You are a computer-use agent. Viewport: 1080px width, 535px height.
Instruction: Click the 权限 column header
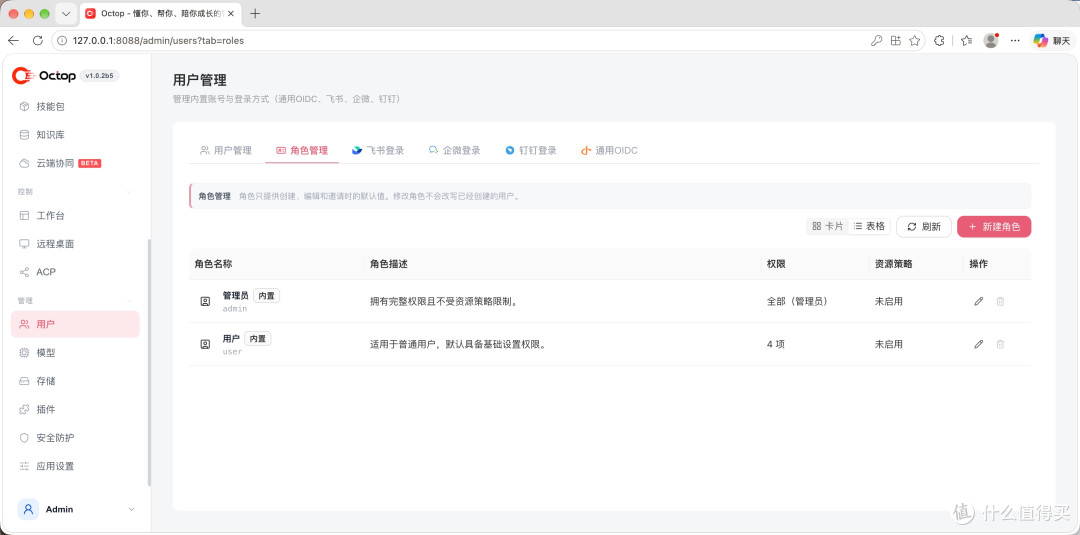pyautogui.click(x=777, y=264)
